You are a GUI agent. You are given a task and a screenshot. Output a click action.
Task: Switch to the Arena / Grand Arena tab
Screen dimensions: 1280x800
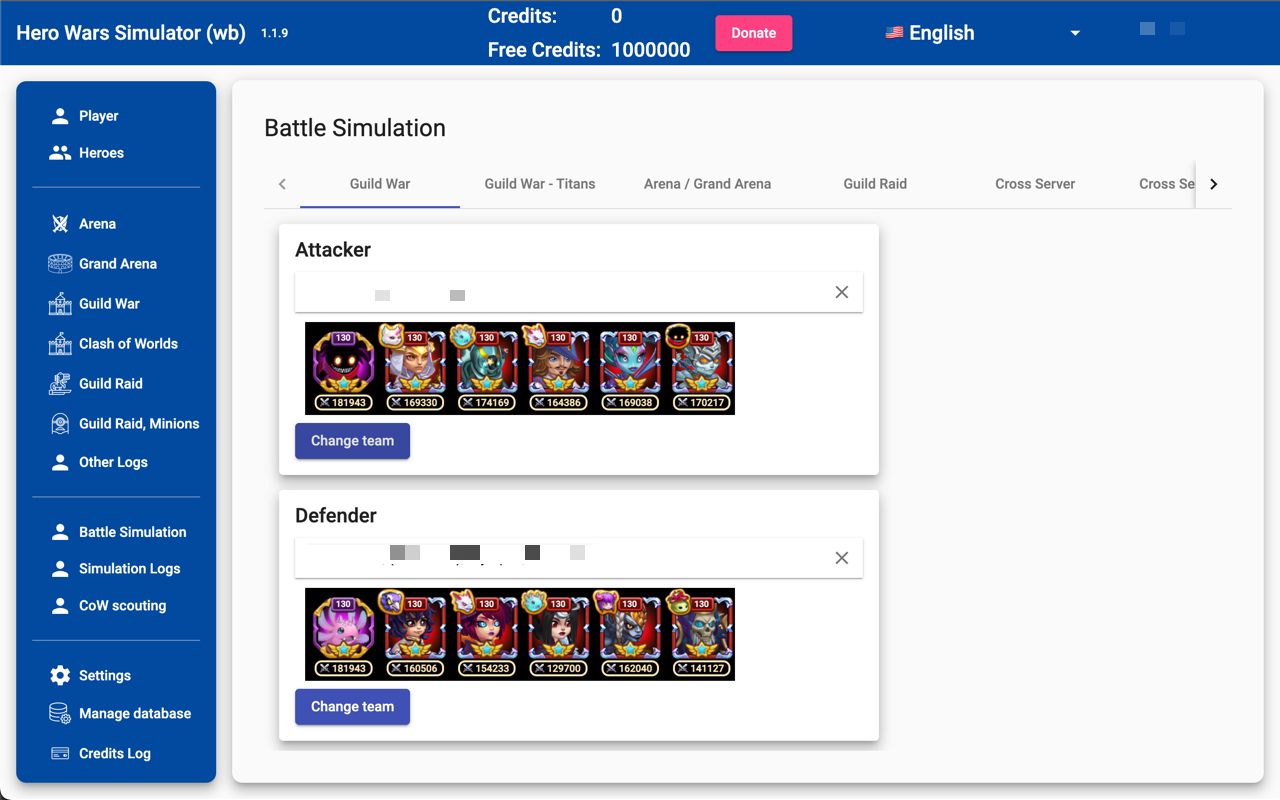point(707,184)
